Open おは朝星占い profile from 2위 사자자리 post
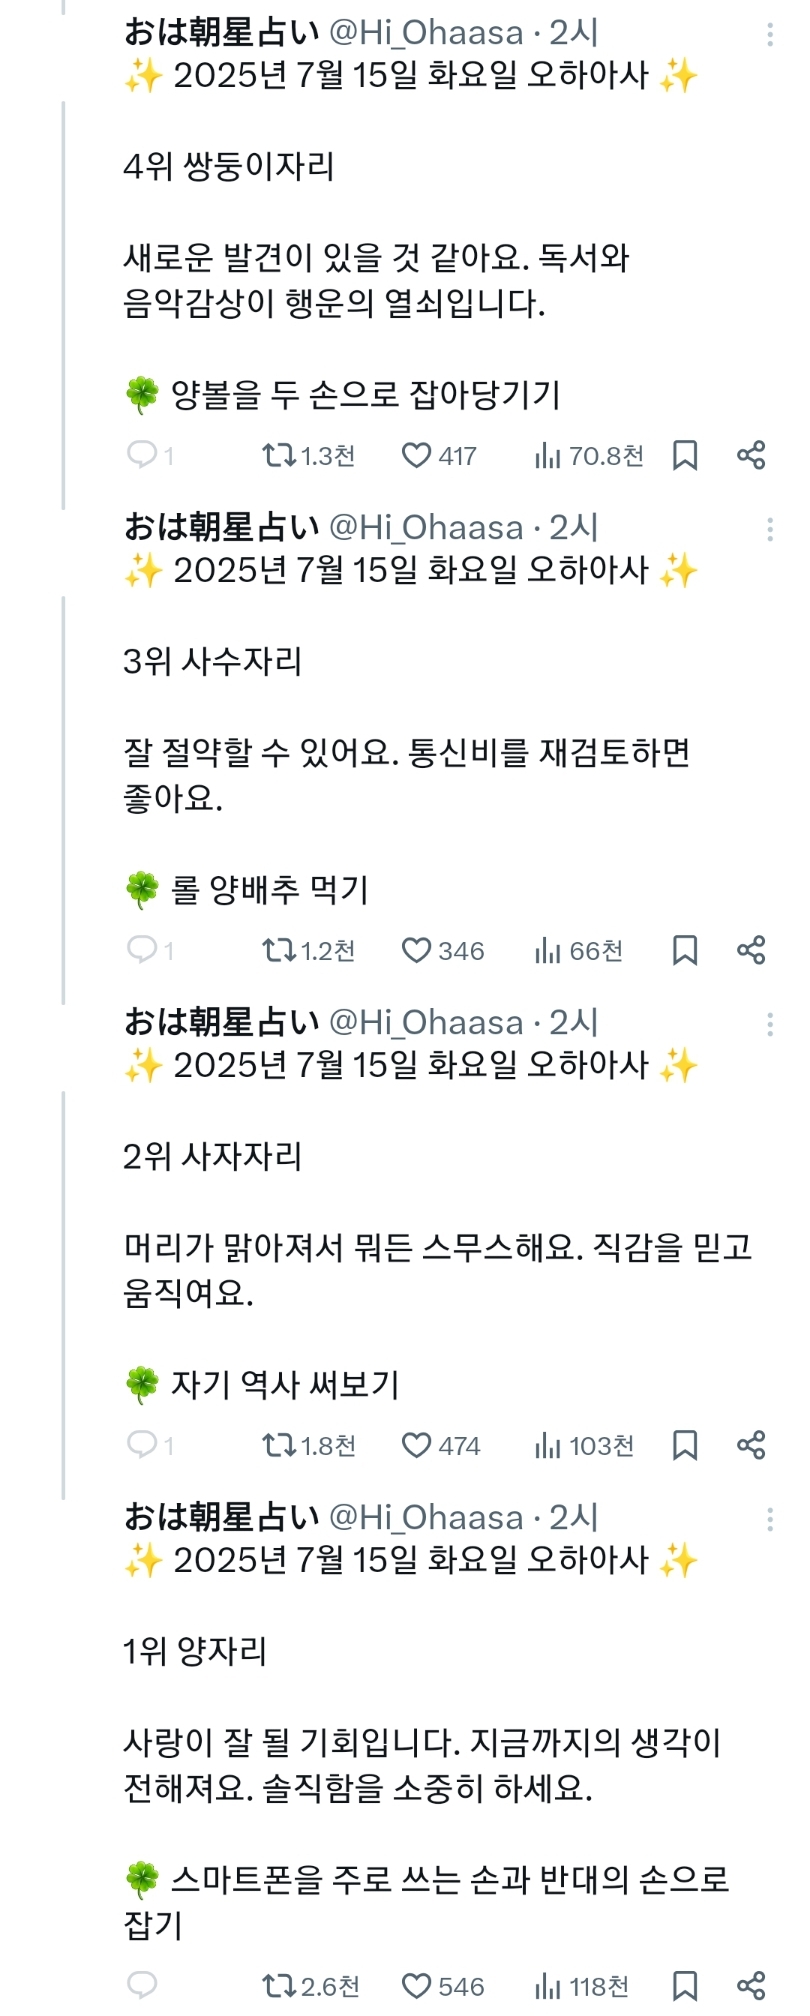The height and width of the screenshot is (2016, 810). (221, 1023)
